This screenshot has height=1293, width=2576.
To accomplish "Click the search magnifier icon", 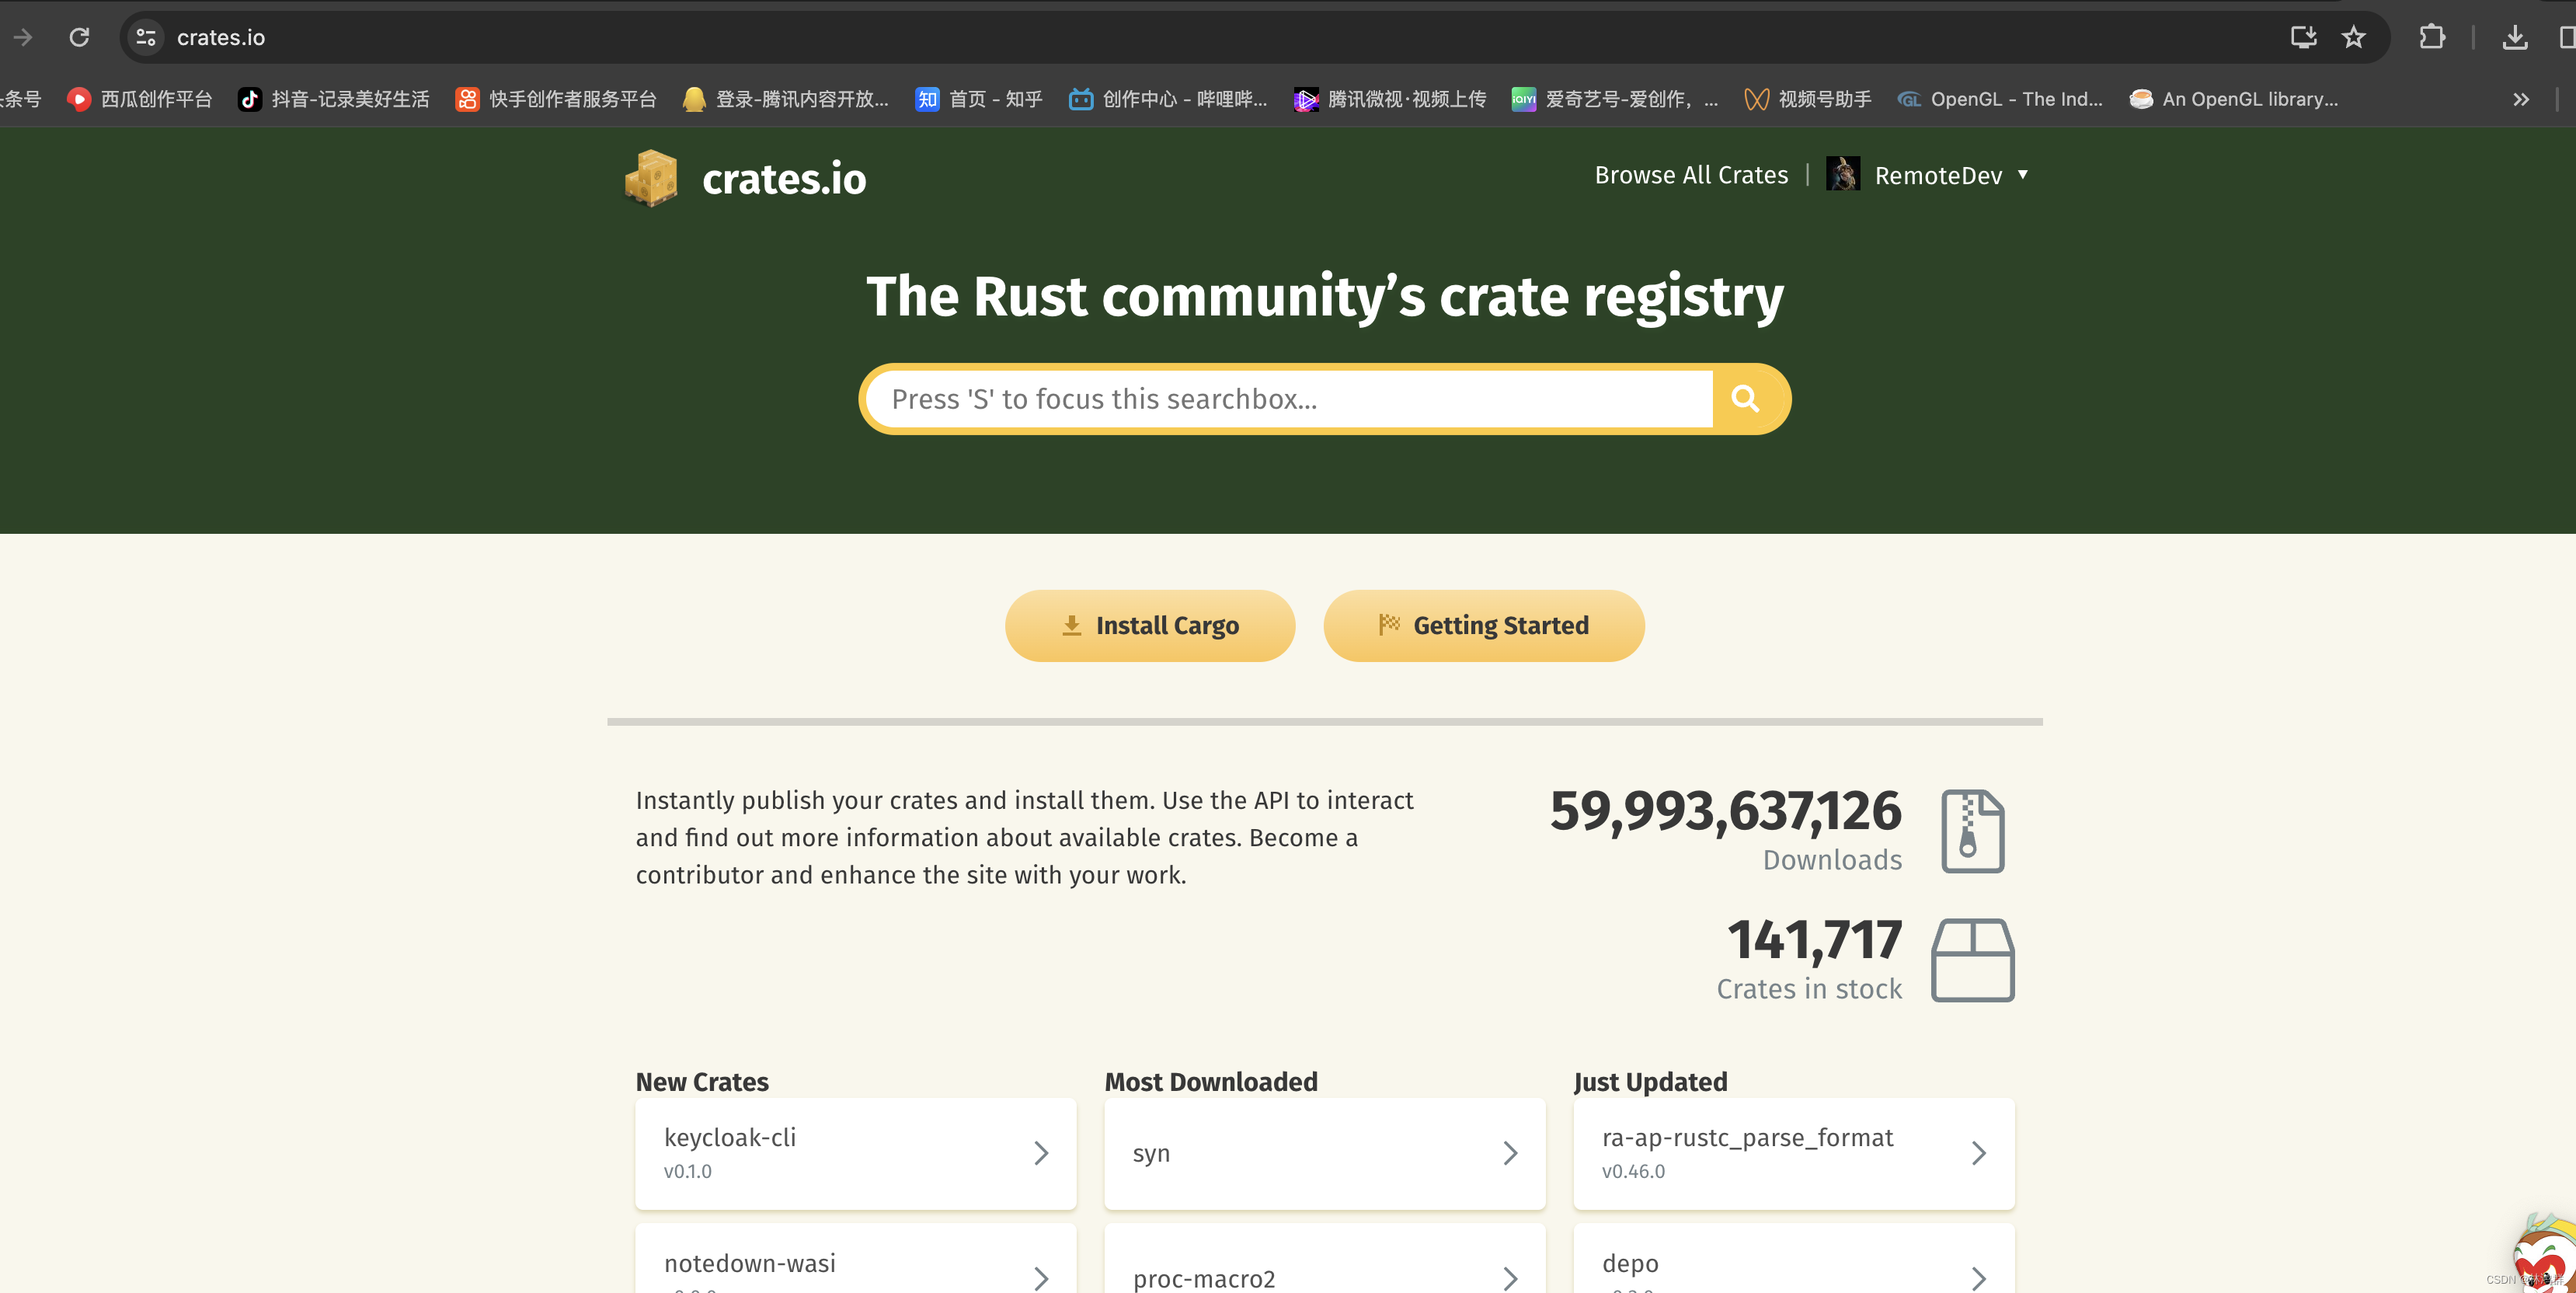I will click(x=1745, y=398).
